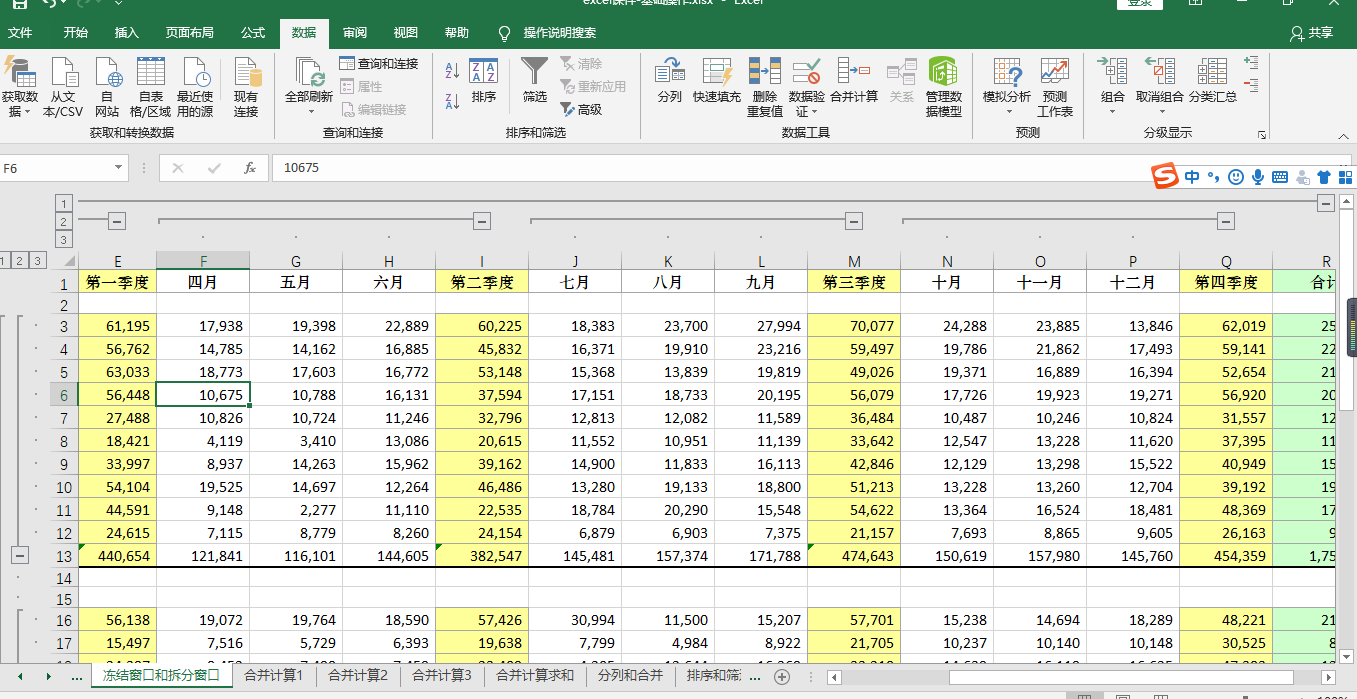Image resolution: width=1357 pixels, height=699 pixels.
Task: Switch to the 视图 (View) tab
Action: (406, 33)
